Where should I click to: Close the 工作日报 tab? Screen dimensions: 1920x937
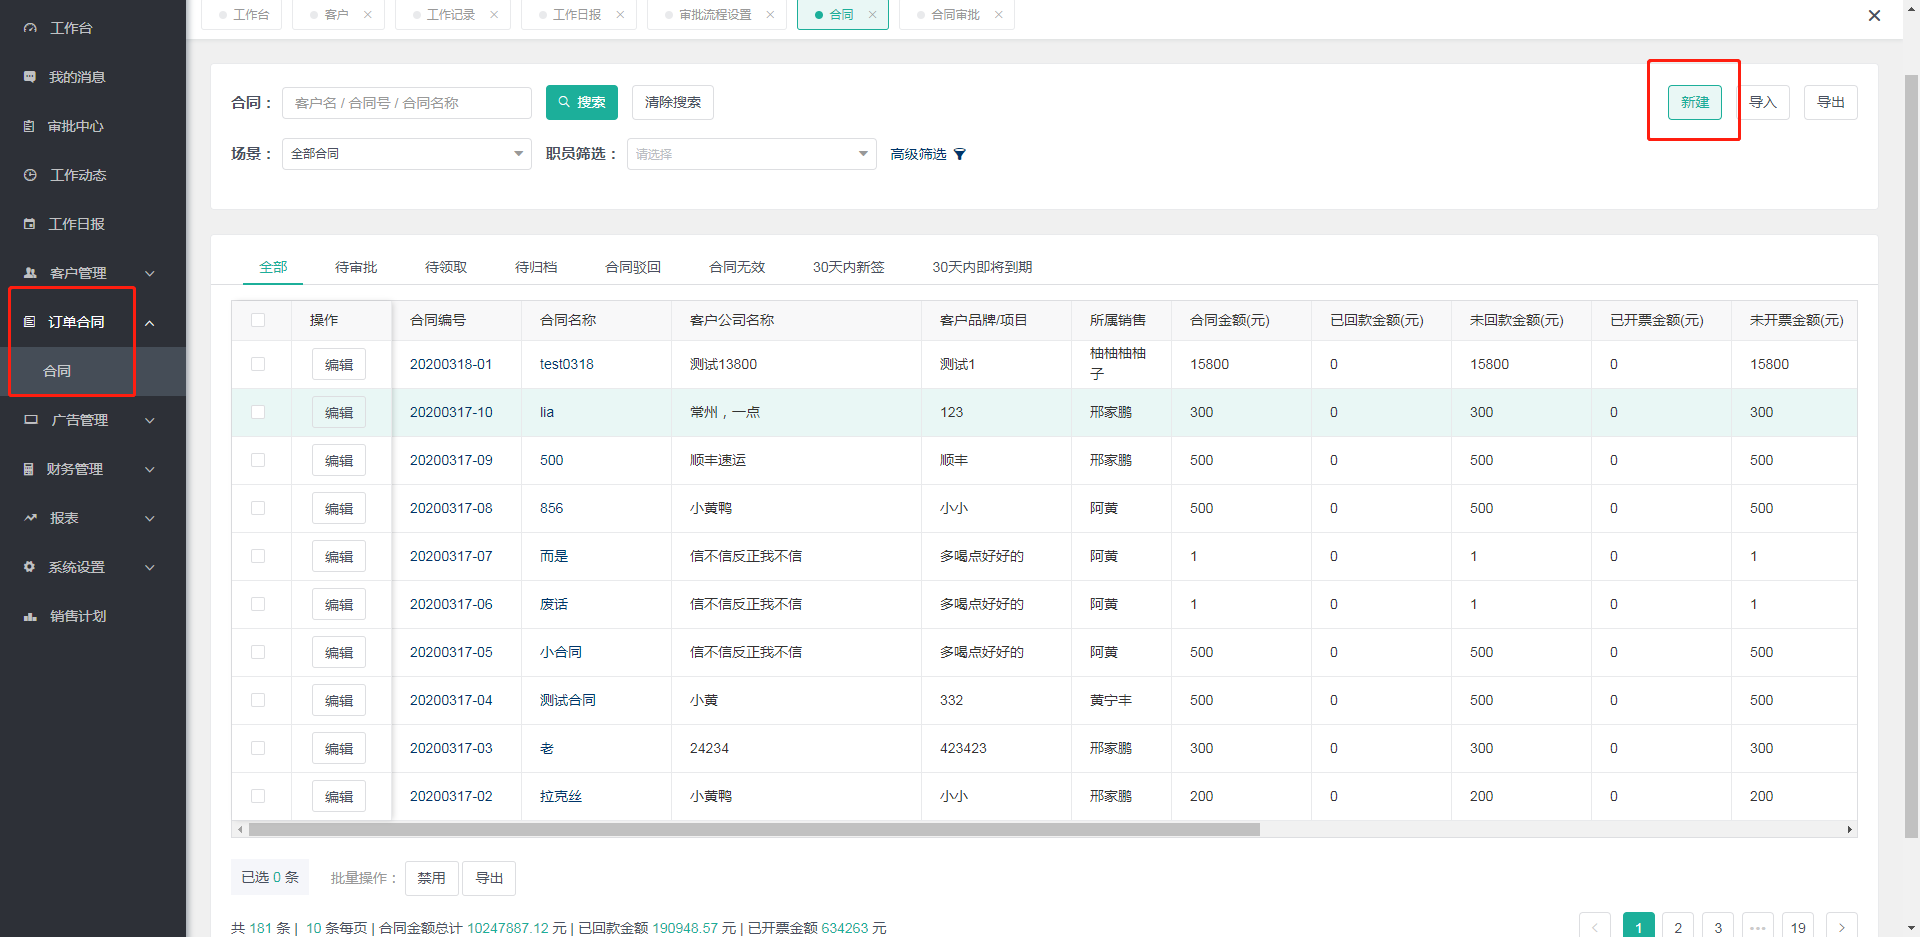620,15
